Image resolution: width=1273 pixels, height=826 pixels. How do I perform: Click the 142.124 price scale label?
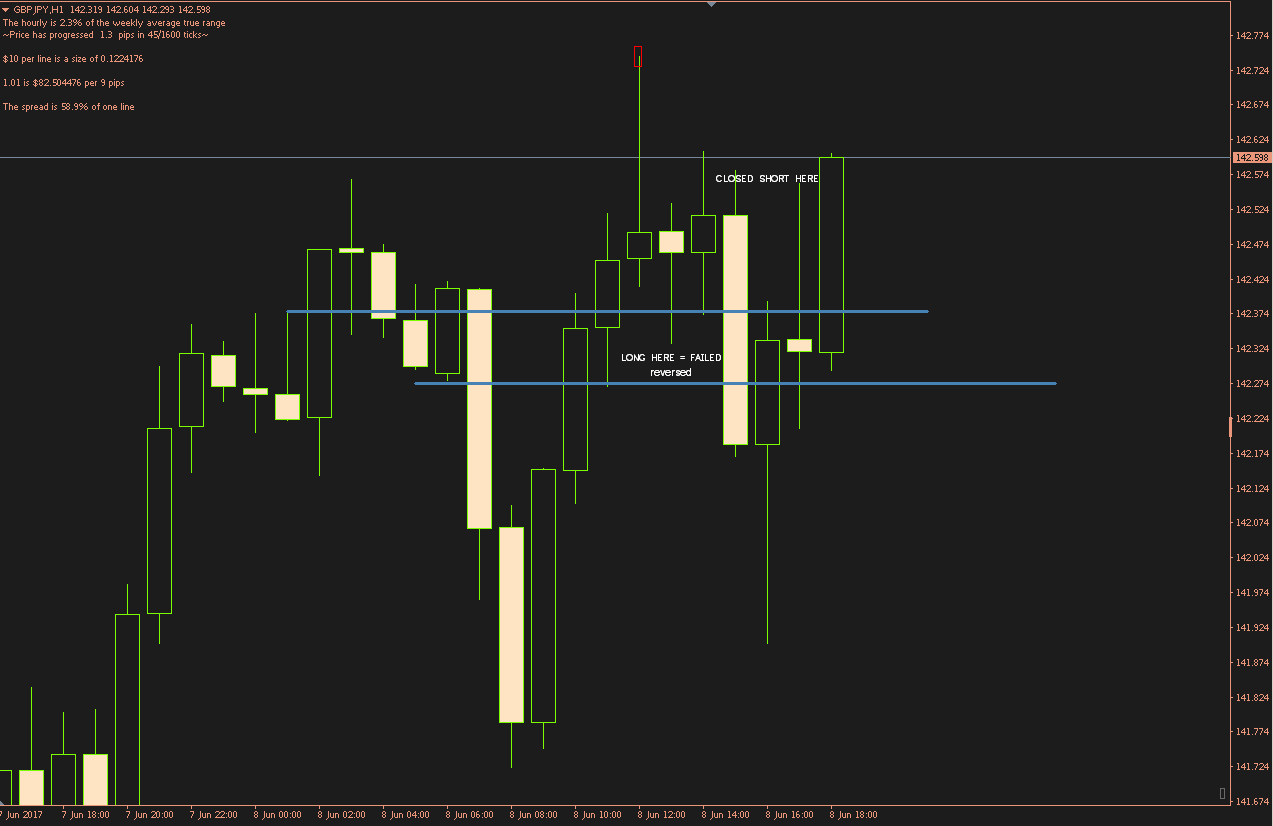click(1252, 489)
